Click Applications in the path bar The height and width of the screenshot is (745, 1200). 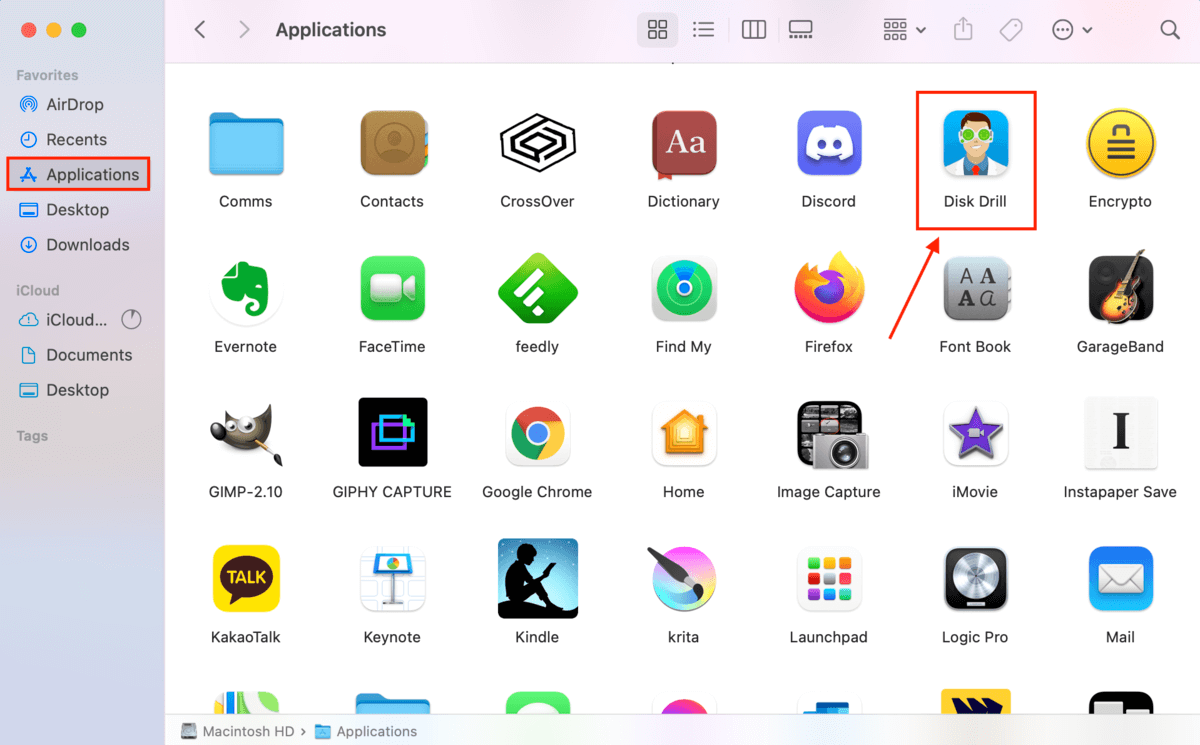point(365,731)
